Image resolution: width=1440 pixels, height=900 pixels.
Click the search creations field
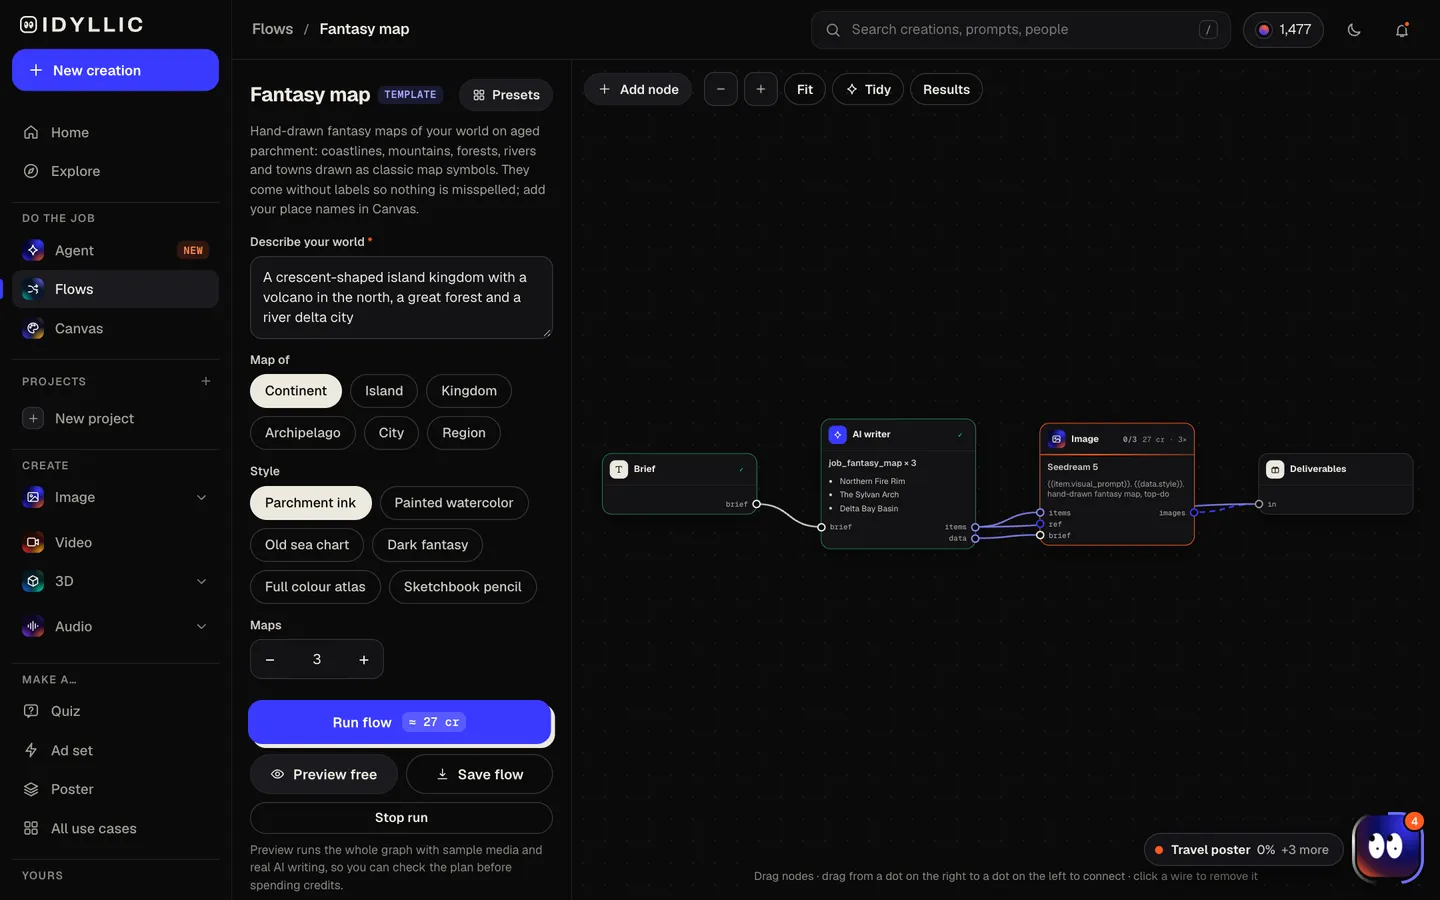pyautogui.click(x=1021, y=30)
